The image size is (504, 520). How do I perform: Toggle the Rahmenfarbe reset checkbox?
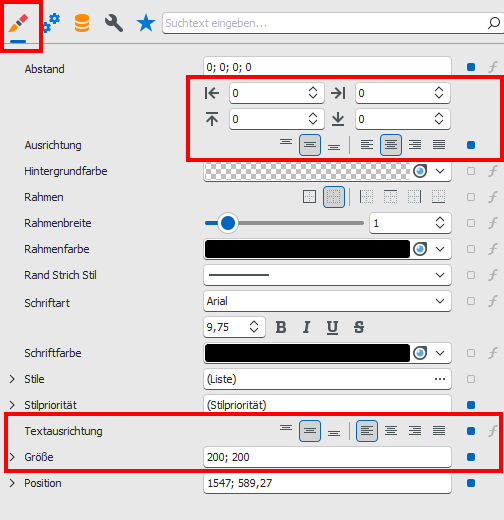click(x=471, y=249)
